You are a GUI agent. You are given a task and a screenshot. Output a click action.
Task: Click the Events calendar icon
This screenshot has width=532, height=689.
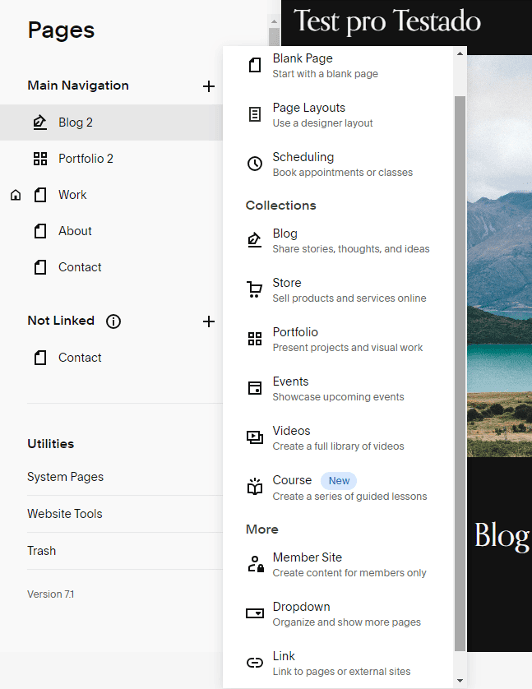click(255, 388)
